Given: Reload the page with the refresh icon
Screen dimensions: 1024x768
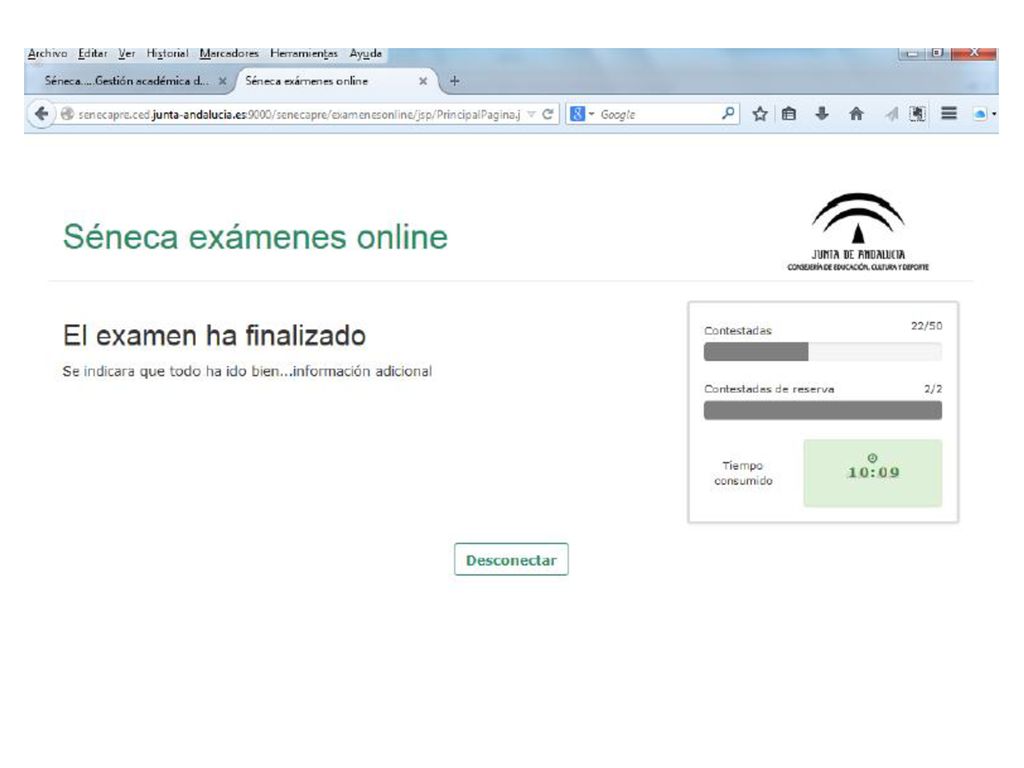Looking at the screenshot, I should pos(548,114).
